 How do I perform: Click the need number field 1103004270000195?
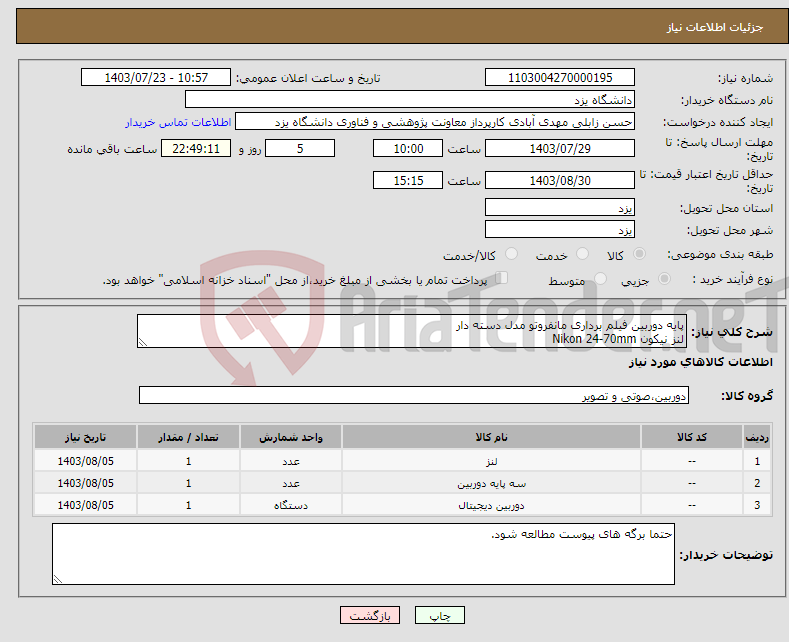coord(560,77)
